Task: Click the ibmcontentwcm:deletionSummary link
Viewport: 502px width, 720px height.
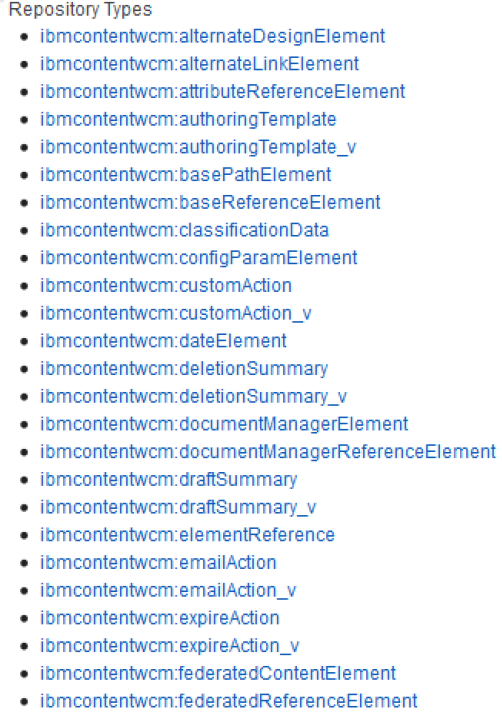Action: click(x=184, y=369)
